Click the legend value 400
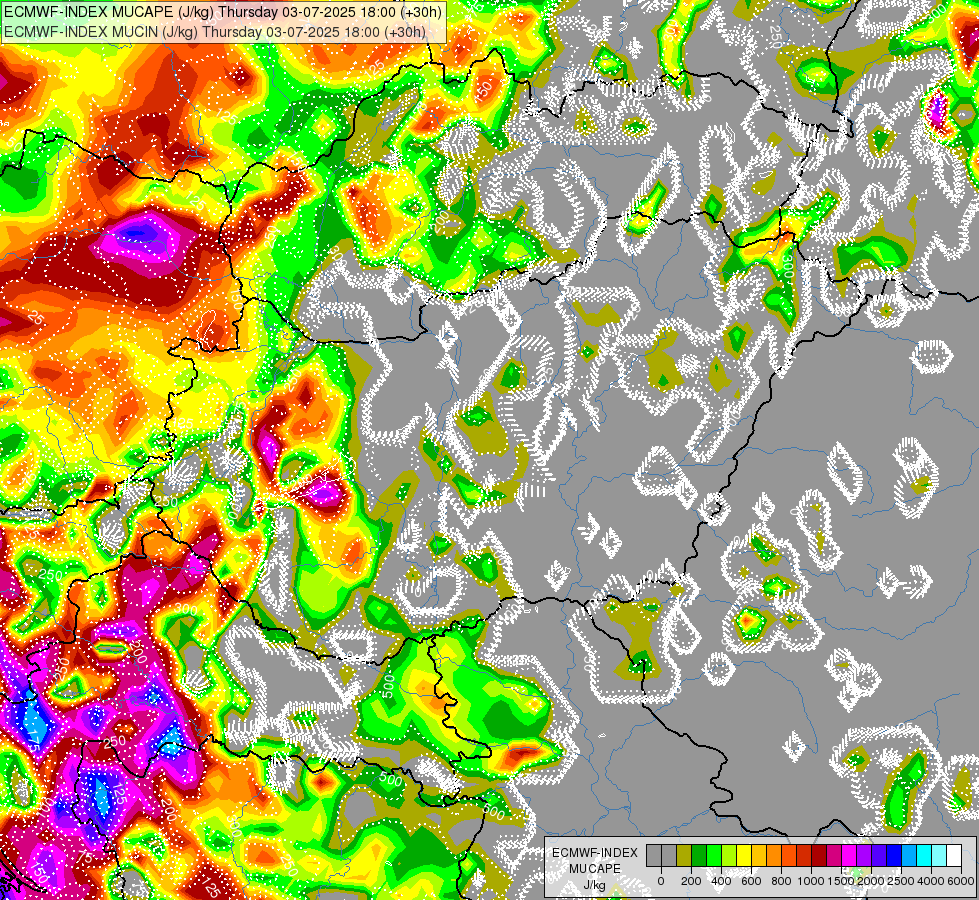 pos(721,881)
